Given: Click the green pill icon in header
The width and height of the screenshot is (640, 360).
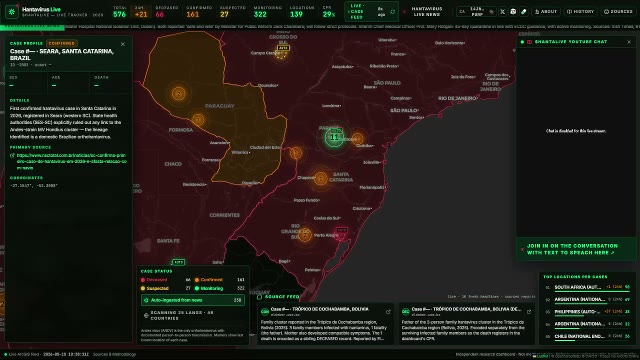Looking at the screenshot, I should click(x=524, y=12).
